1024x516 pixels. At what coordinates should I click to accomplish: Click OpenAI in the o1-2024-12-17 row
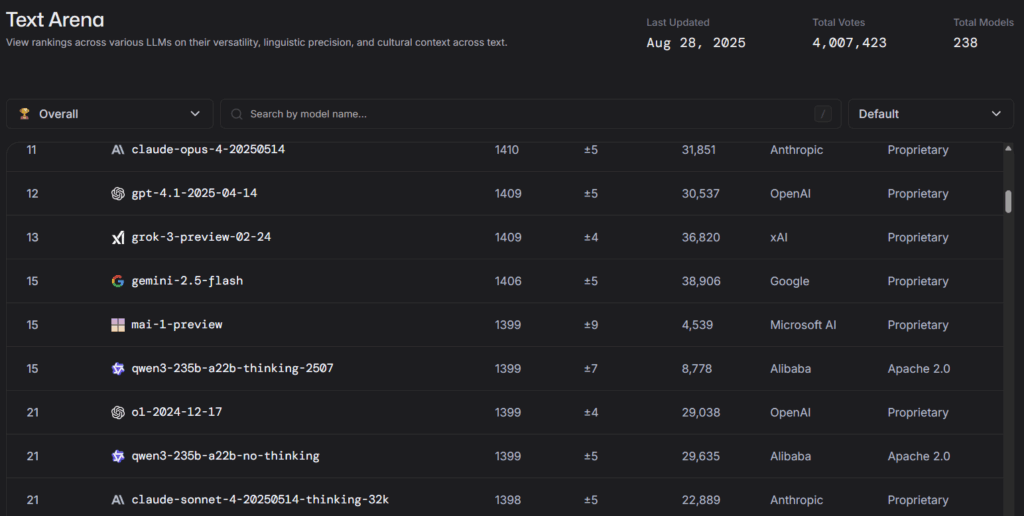[790, 412]
